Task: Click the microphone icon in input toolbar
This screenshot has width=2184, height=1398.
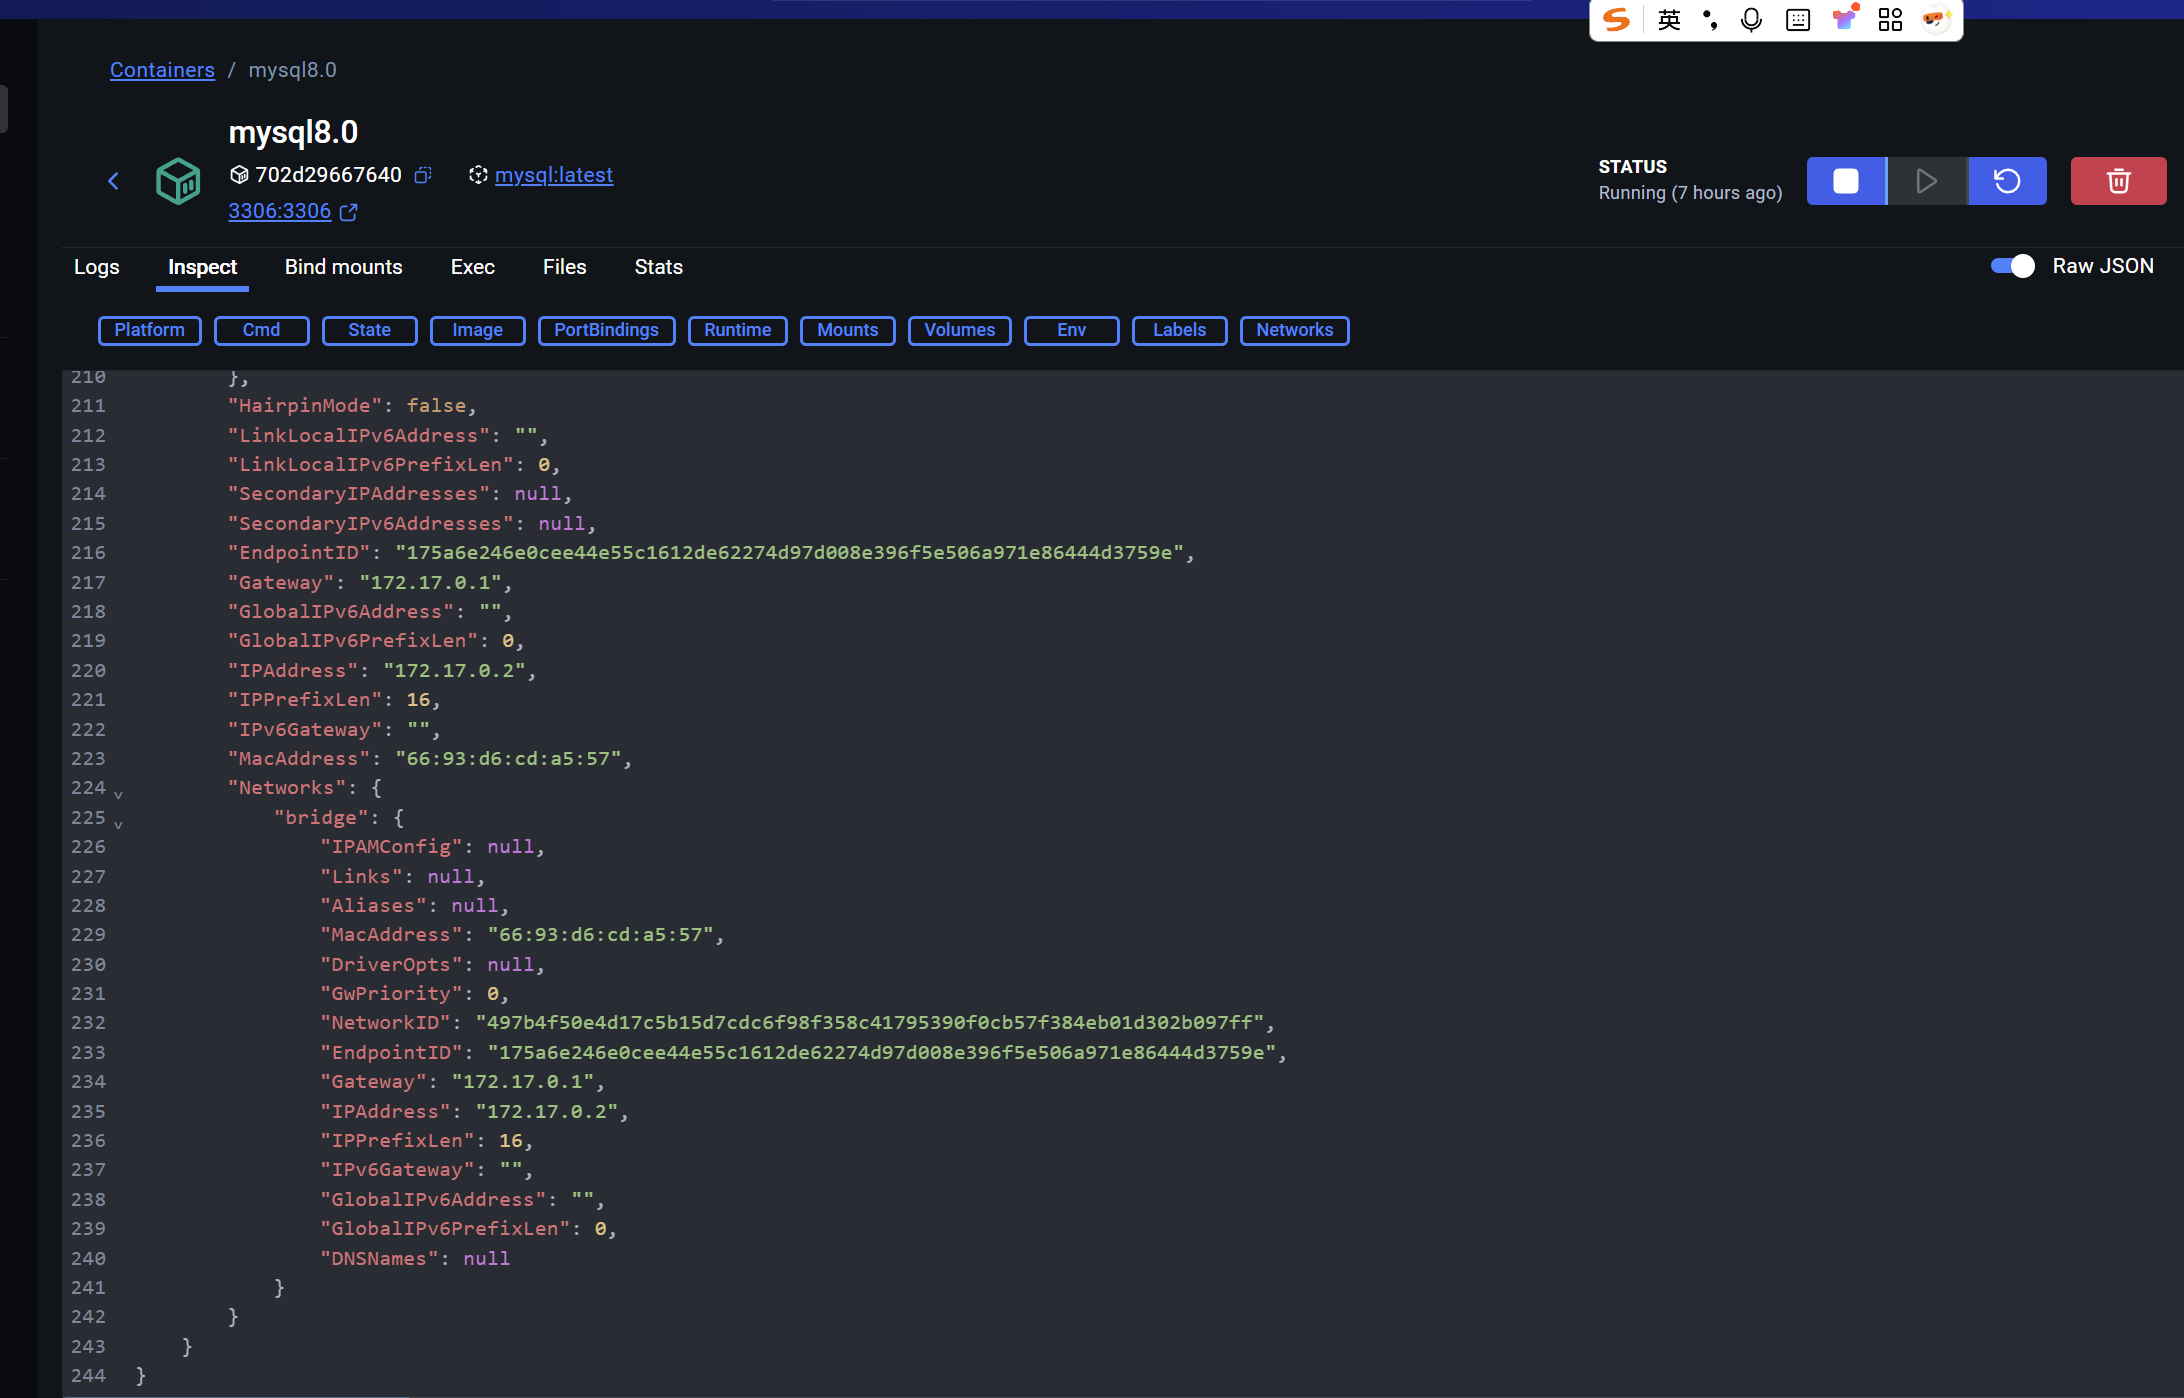Action: click(1751, 20)
